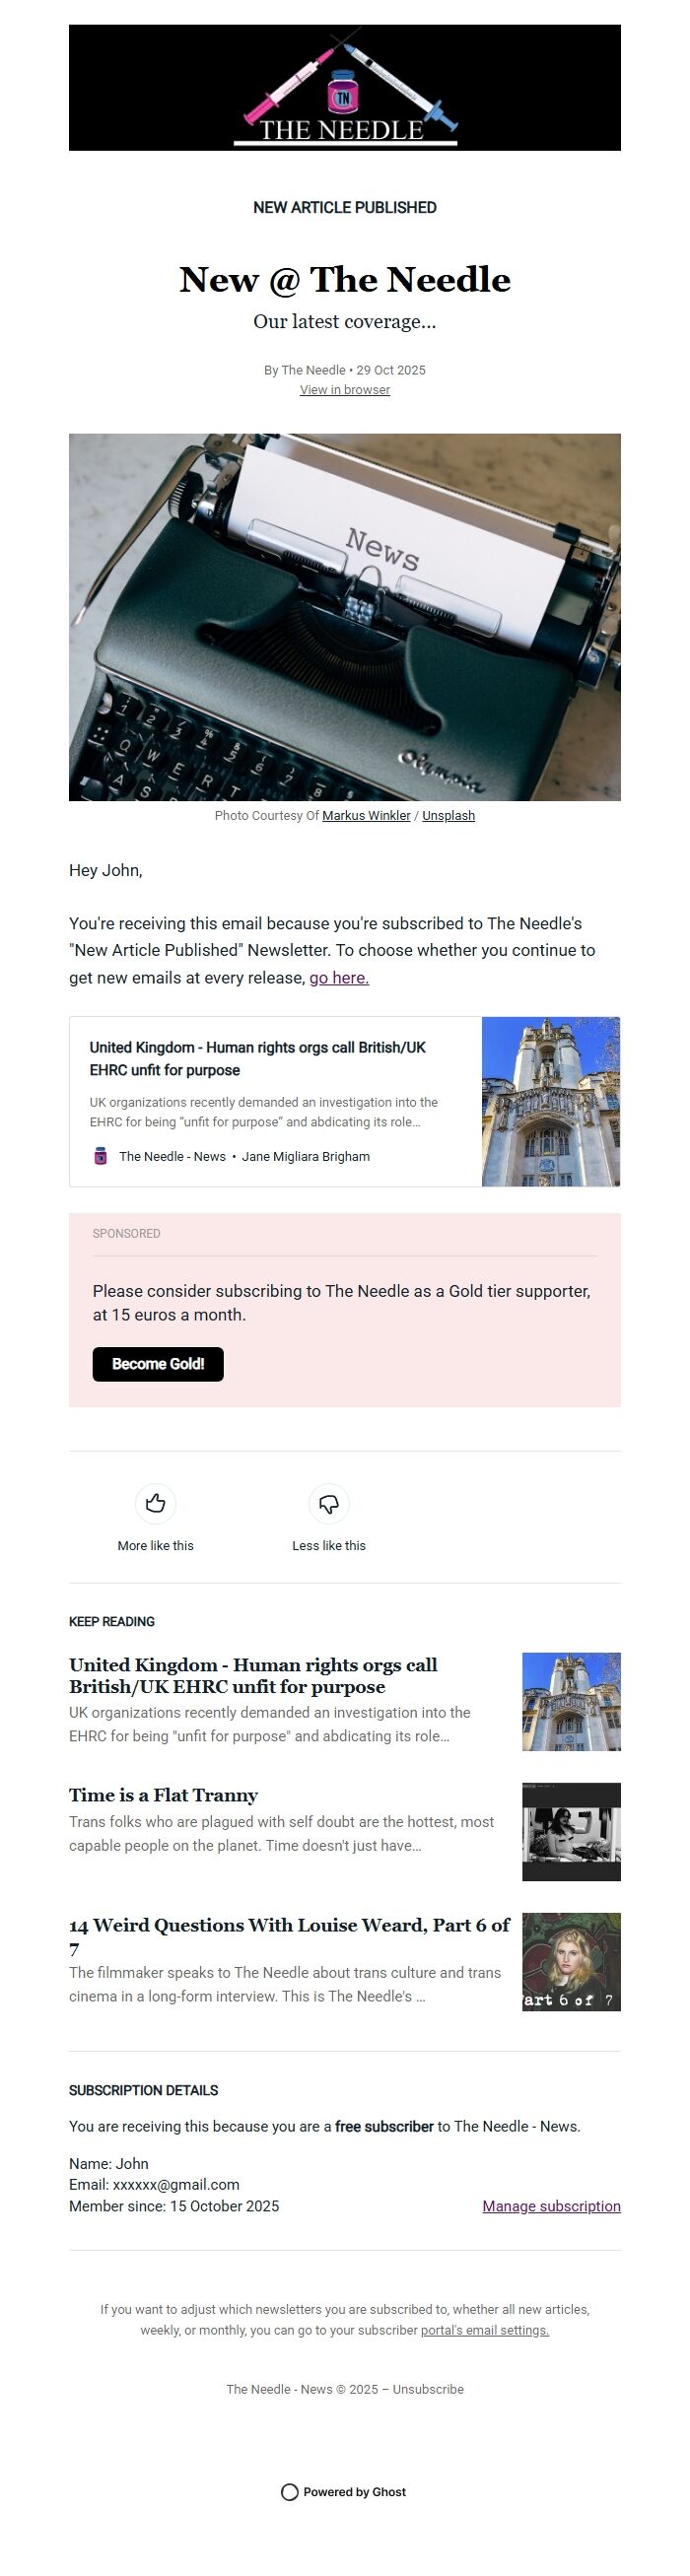Click the thumbs down 'Less like this' icon
The image size is (690, 2576).
329,1503
